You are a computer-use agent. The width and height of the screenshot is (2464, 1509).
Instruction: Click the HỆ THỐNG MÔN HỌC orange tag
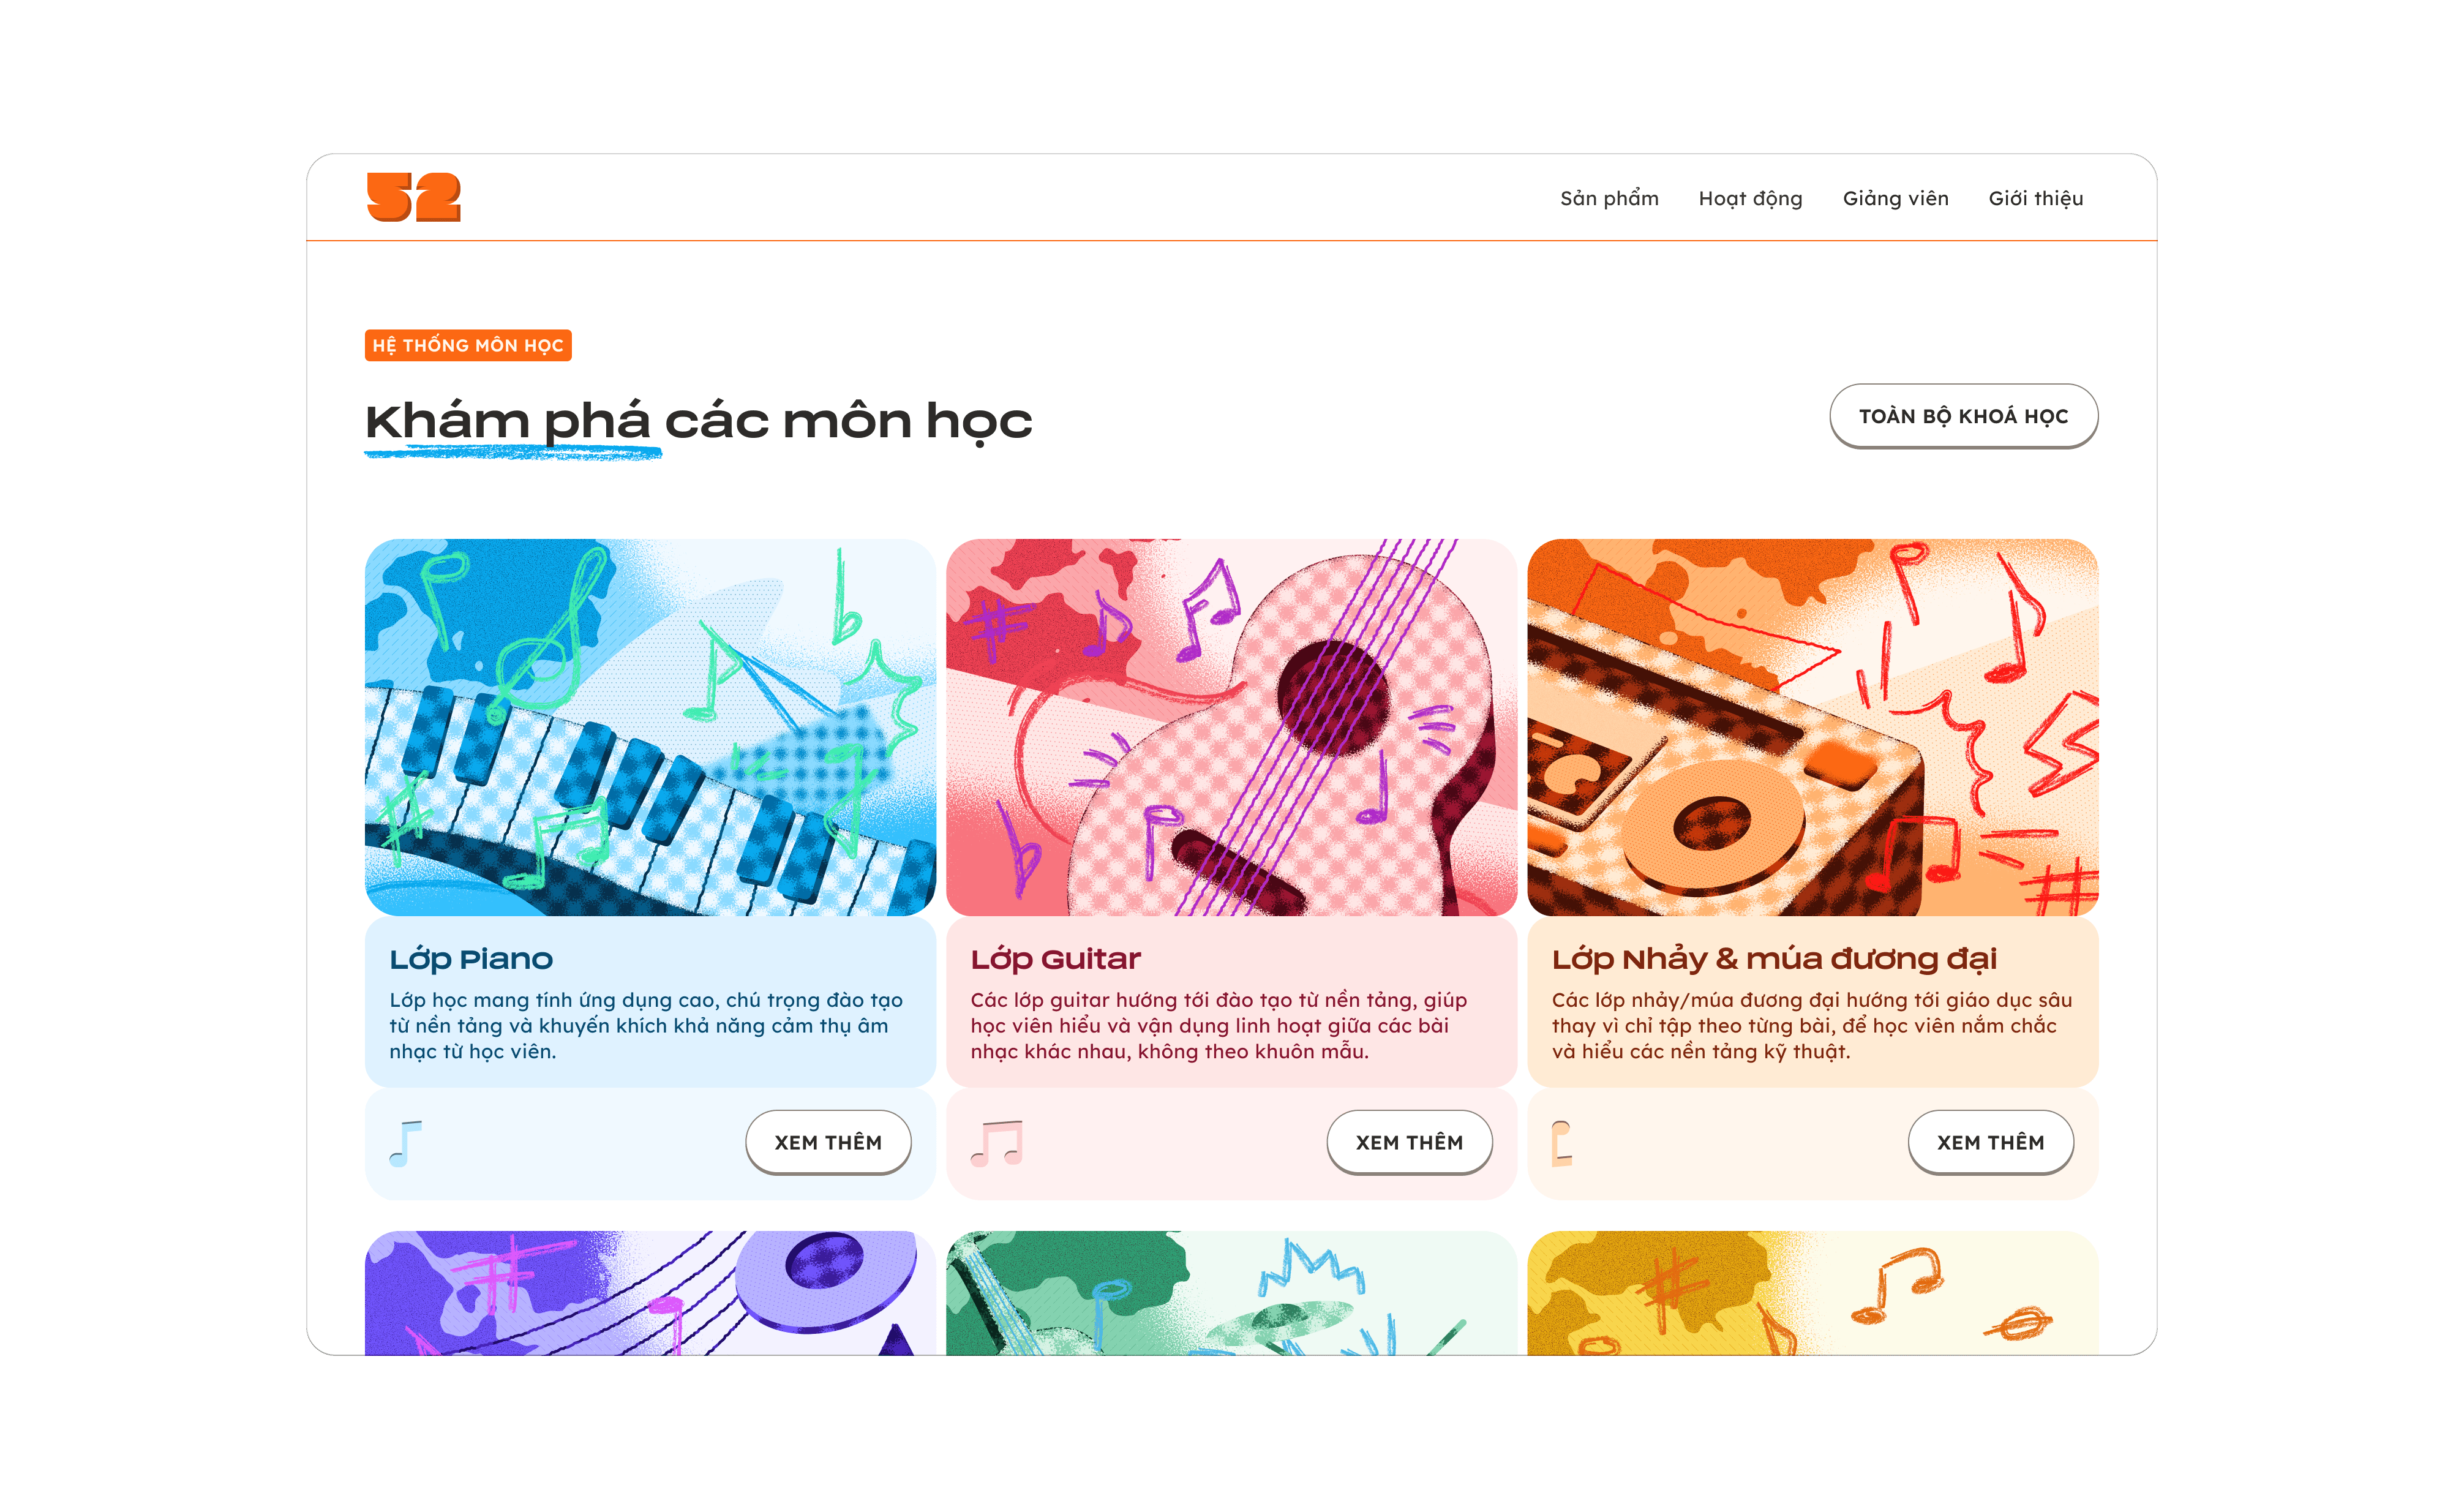(x=468, y=345)
